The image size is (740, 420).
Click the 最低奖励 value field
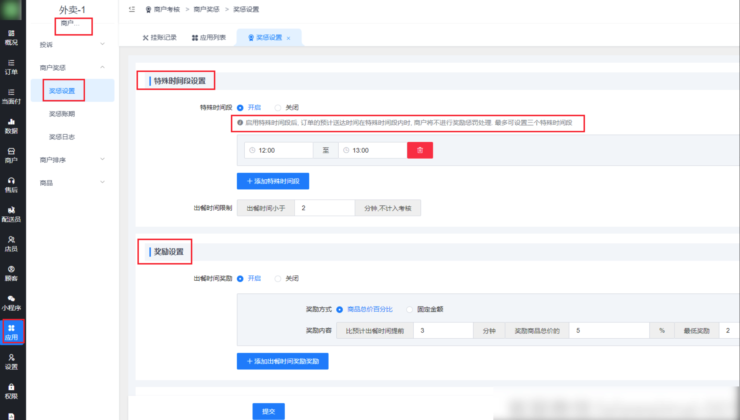point(730,331)
